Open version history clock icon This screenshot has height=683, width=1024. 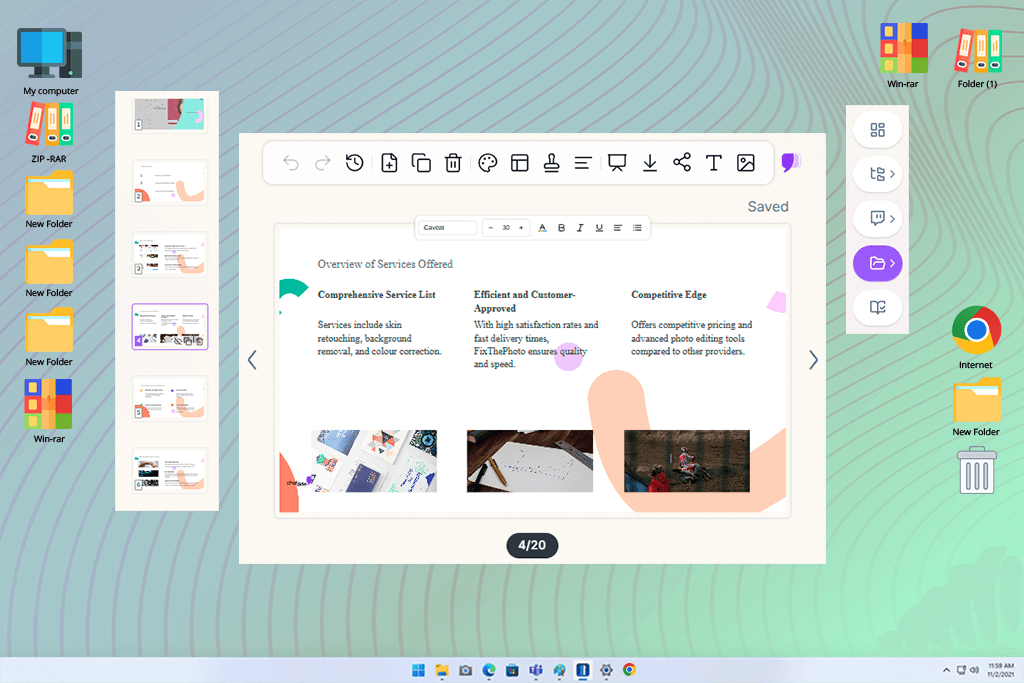355,163
